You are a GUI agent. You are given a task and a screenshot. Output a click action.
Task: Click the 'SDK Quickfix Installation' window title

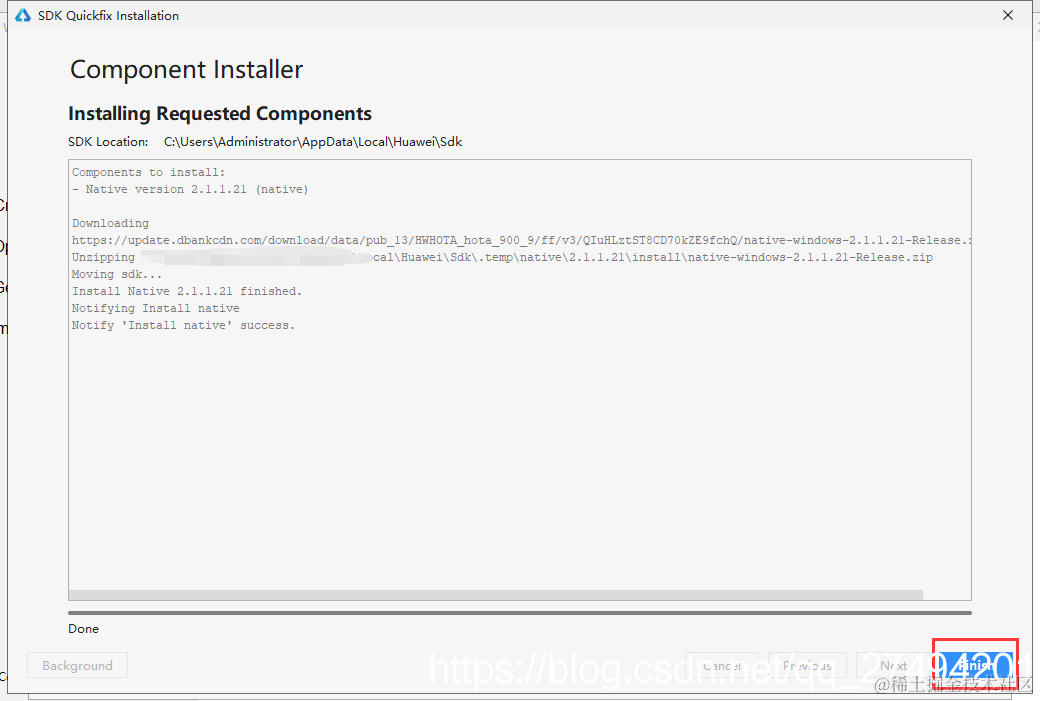pyautogui.click(x=108, y=15)
